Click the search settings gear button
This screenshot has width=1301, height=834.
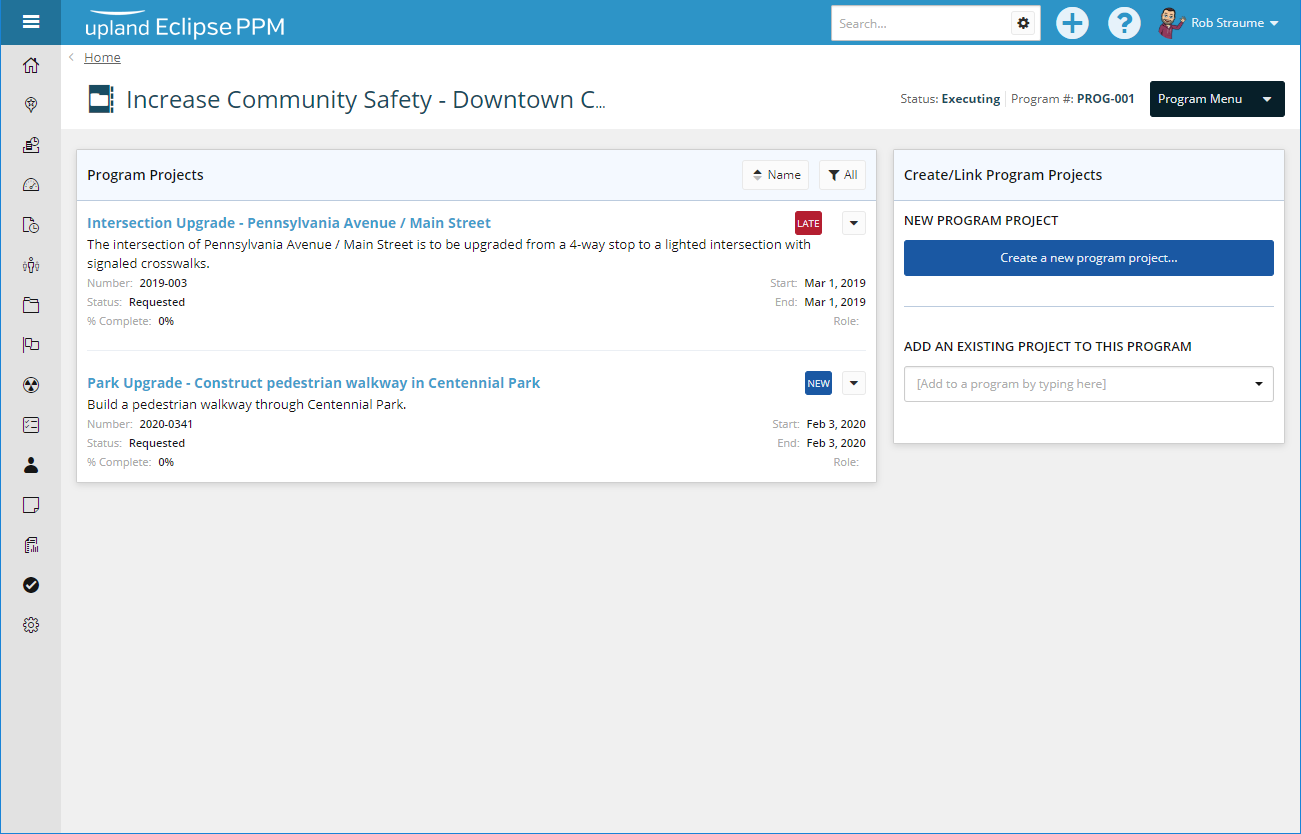(x=1022, y=23)
